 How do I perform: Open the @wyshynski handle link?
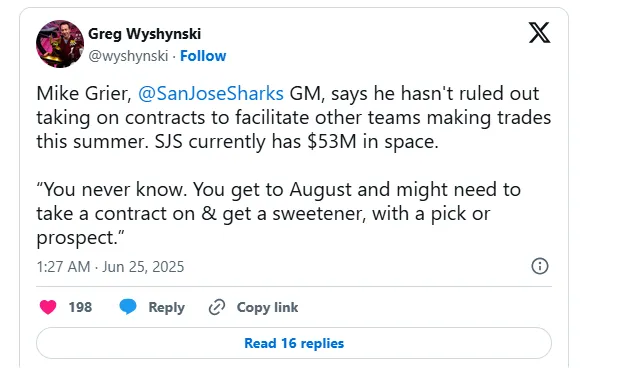click(128, 56)
